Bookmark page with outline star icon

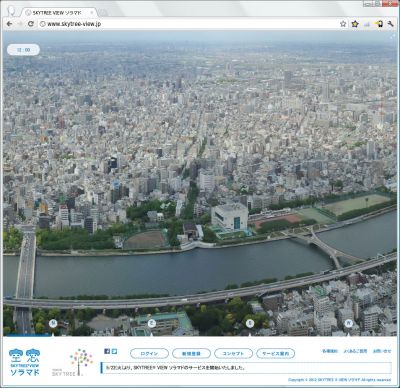tap(343, 24)
